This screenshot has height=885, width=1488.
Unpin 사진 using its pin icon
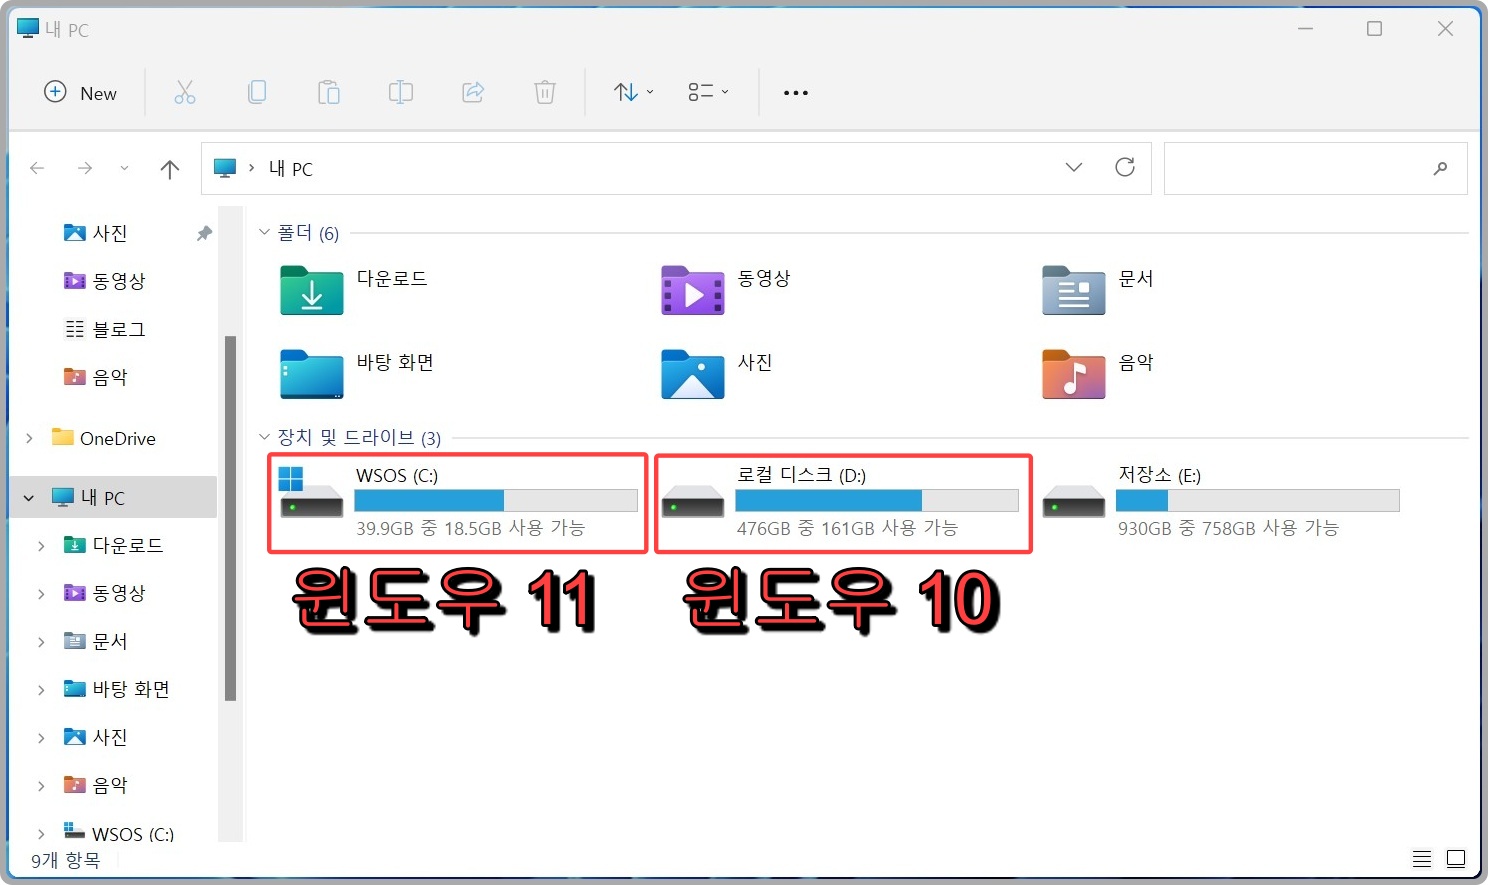tap(204, 232)
